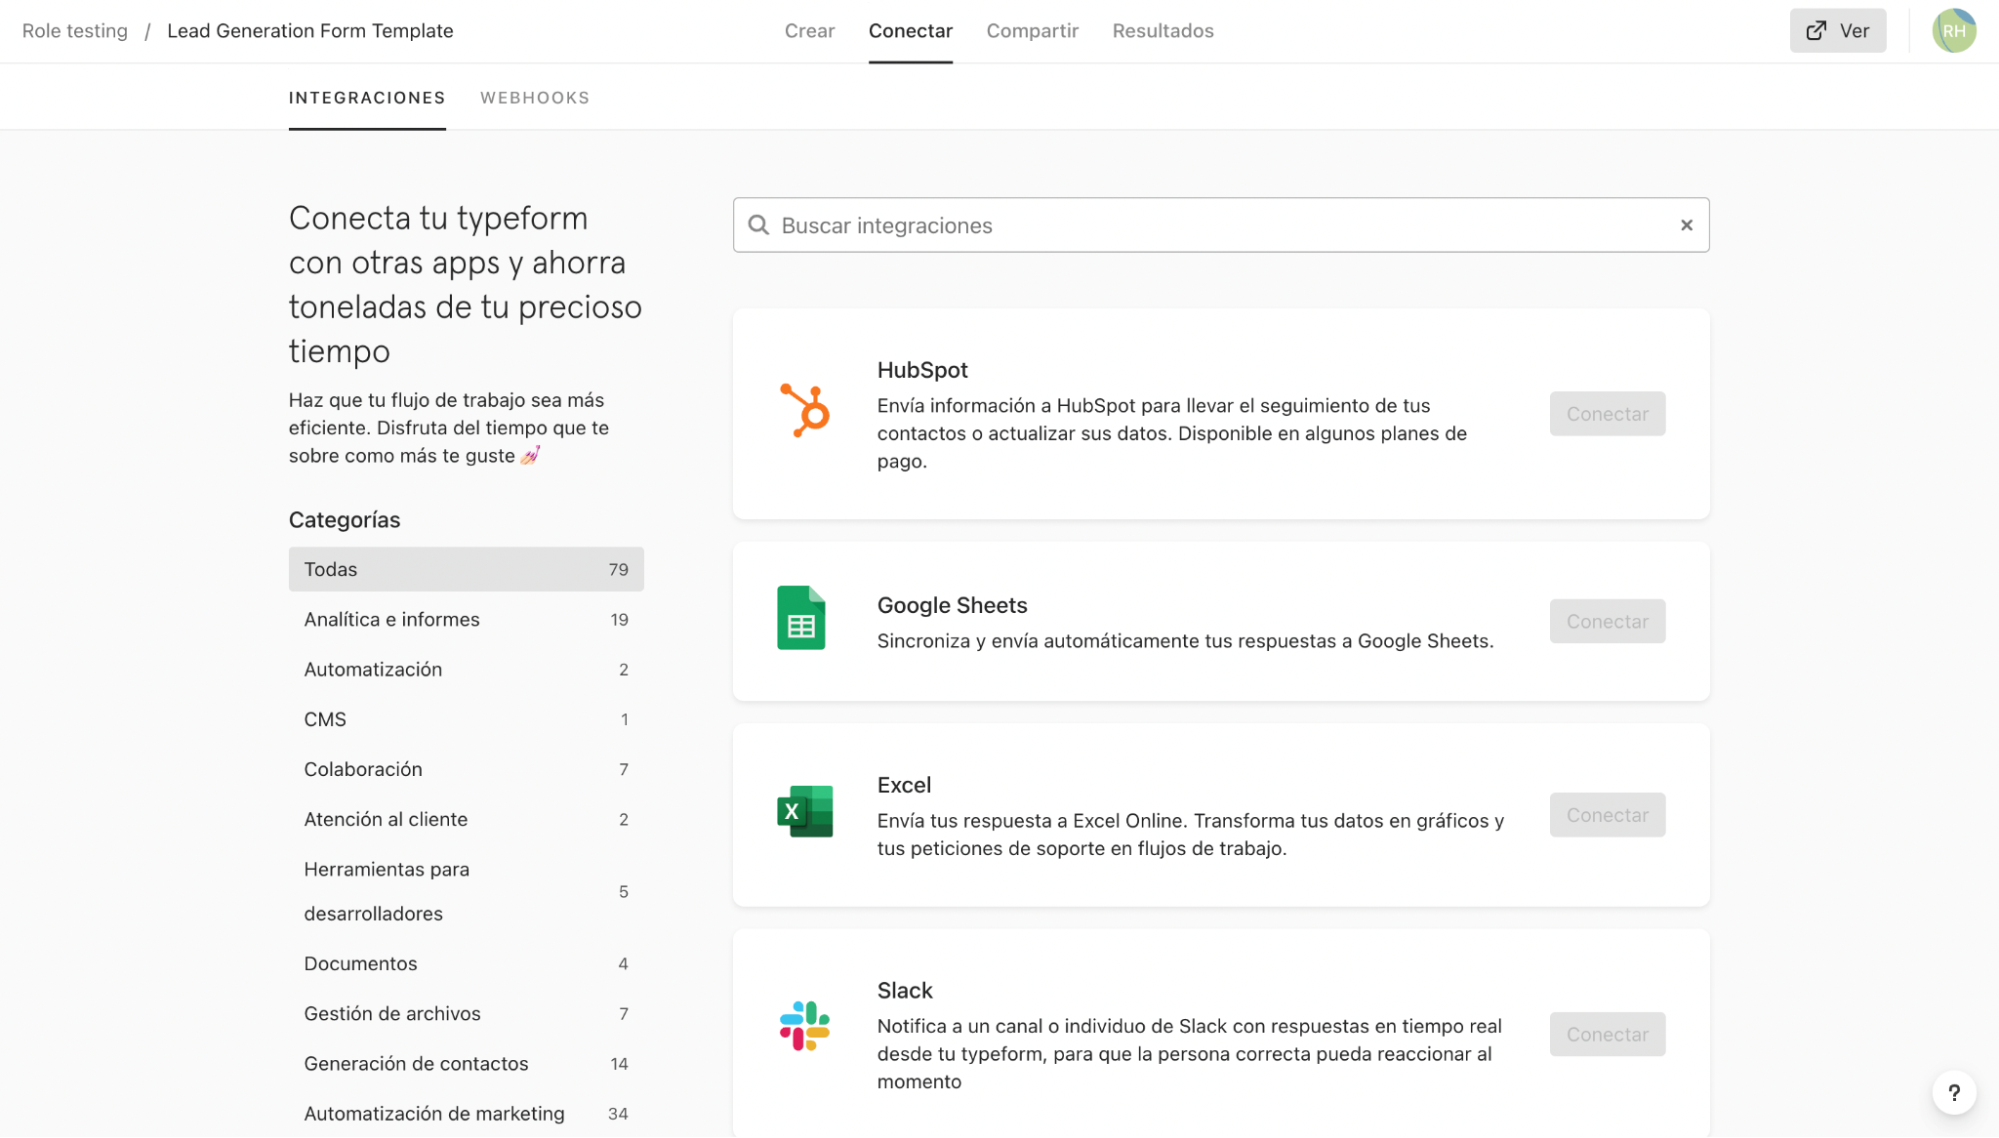Click the Excel logo icon
The image size is (1999, 1138).
pos(805,812)
